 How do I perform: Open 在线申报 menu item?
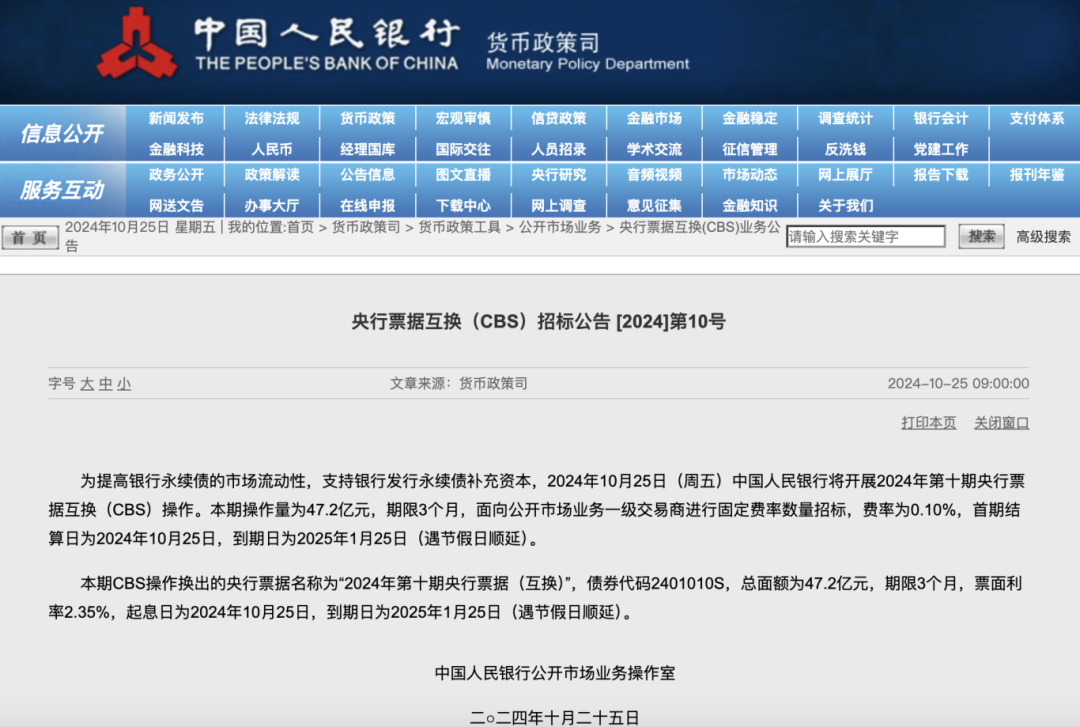(368, 206)
